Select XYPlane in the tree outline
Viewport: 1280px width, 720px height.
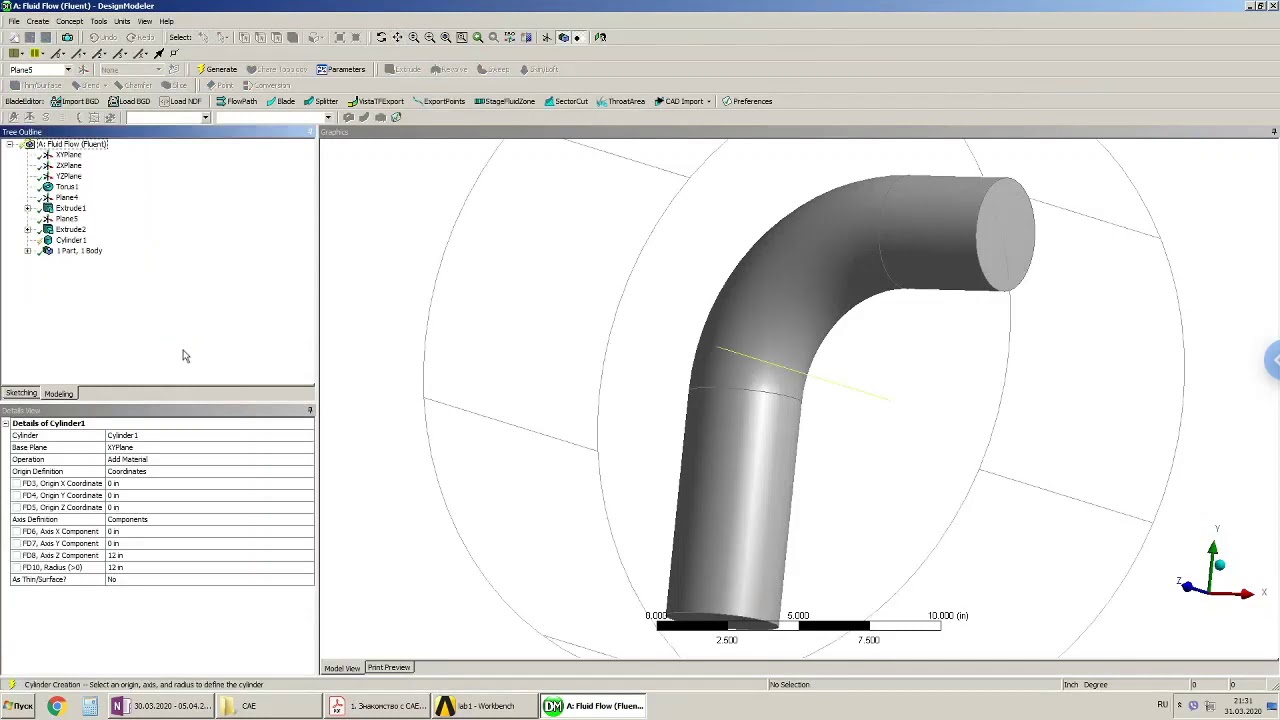[69, 155]
